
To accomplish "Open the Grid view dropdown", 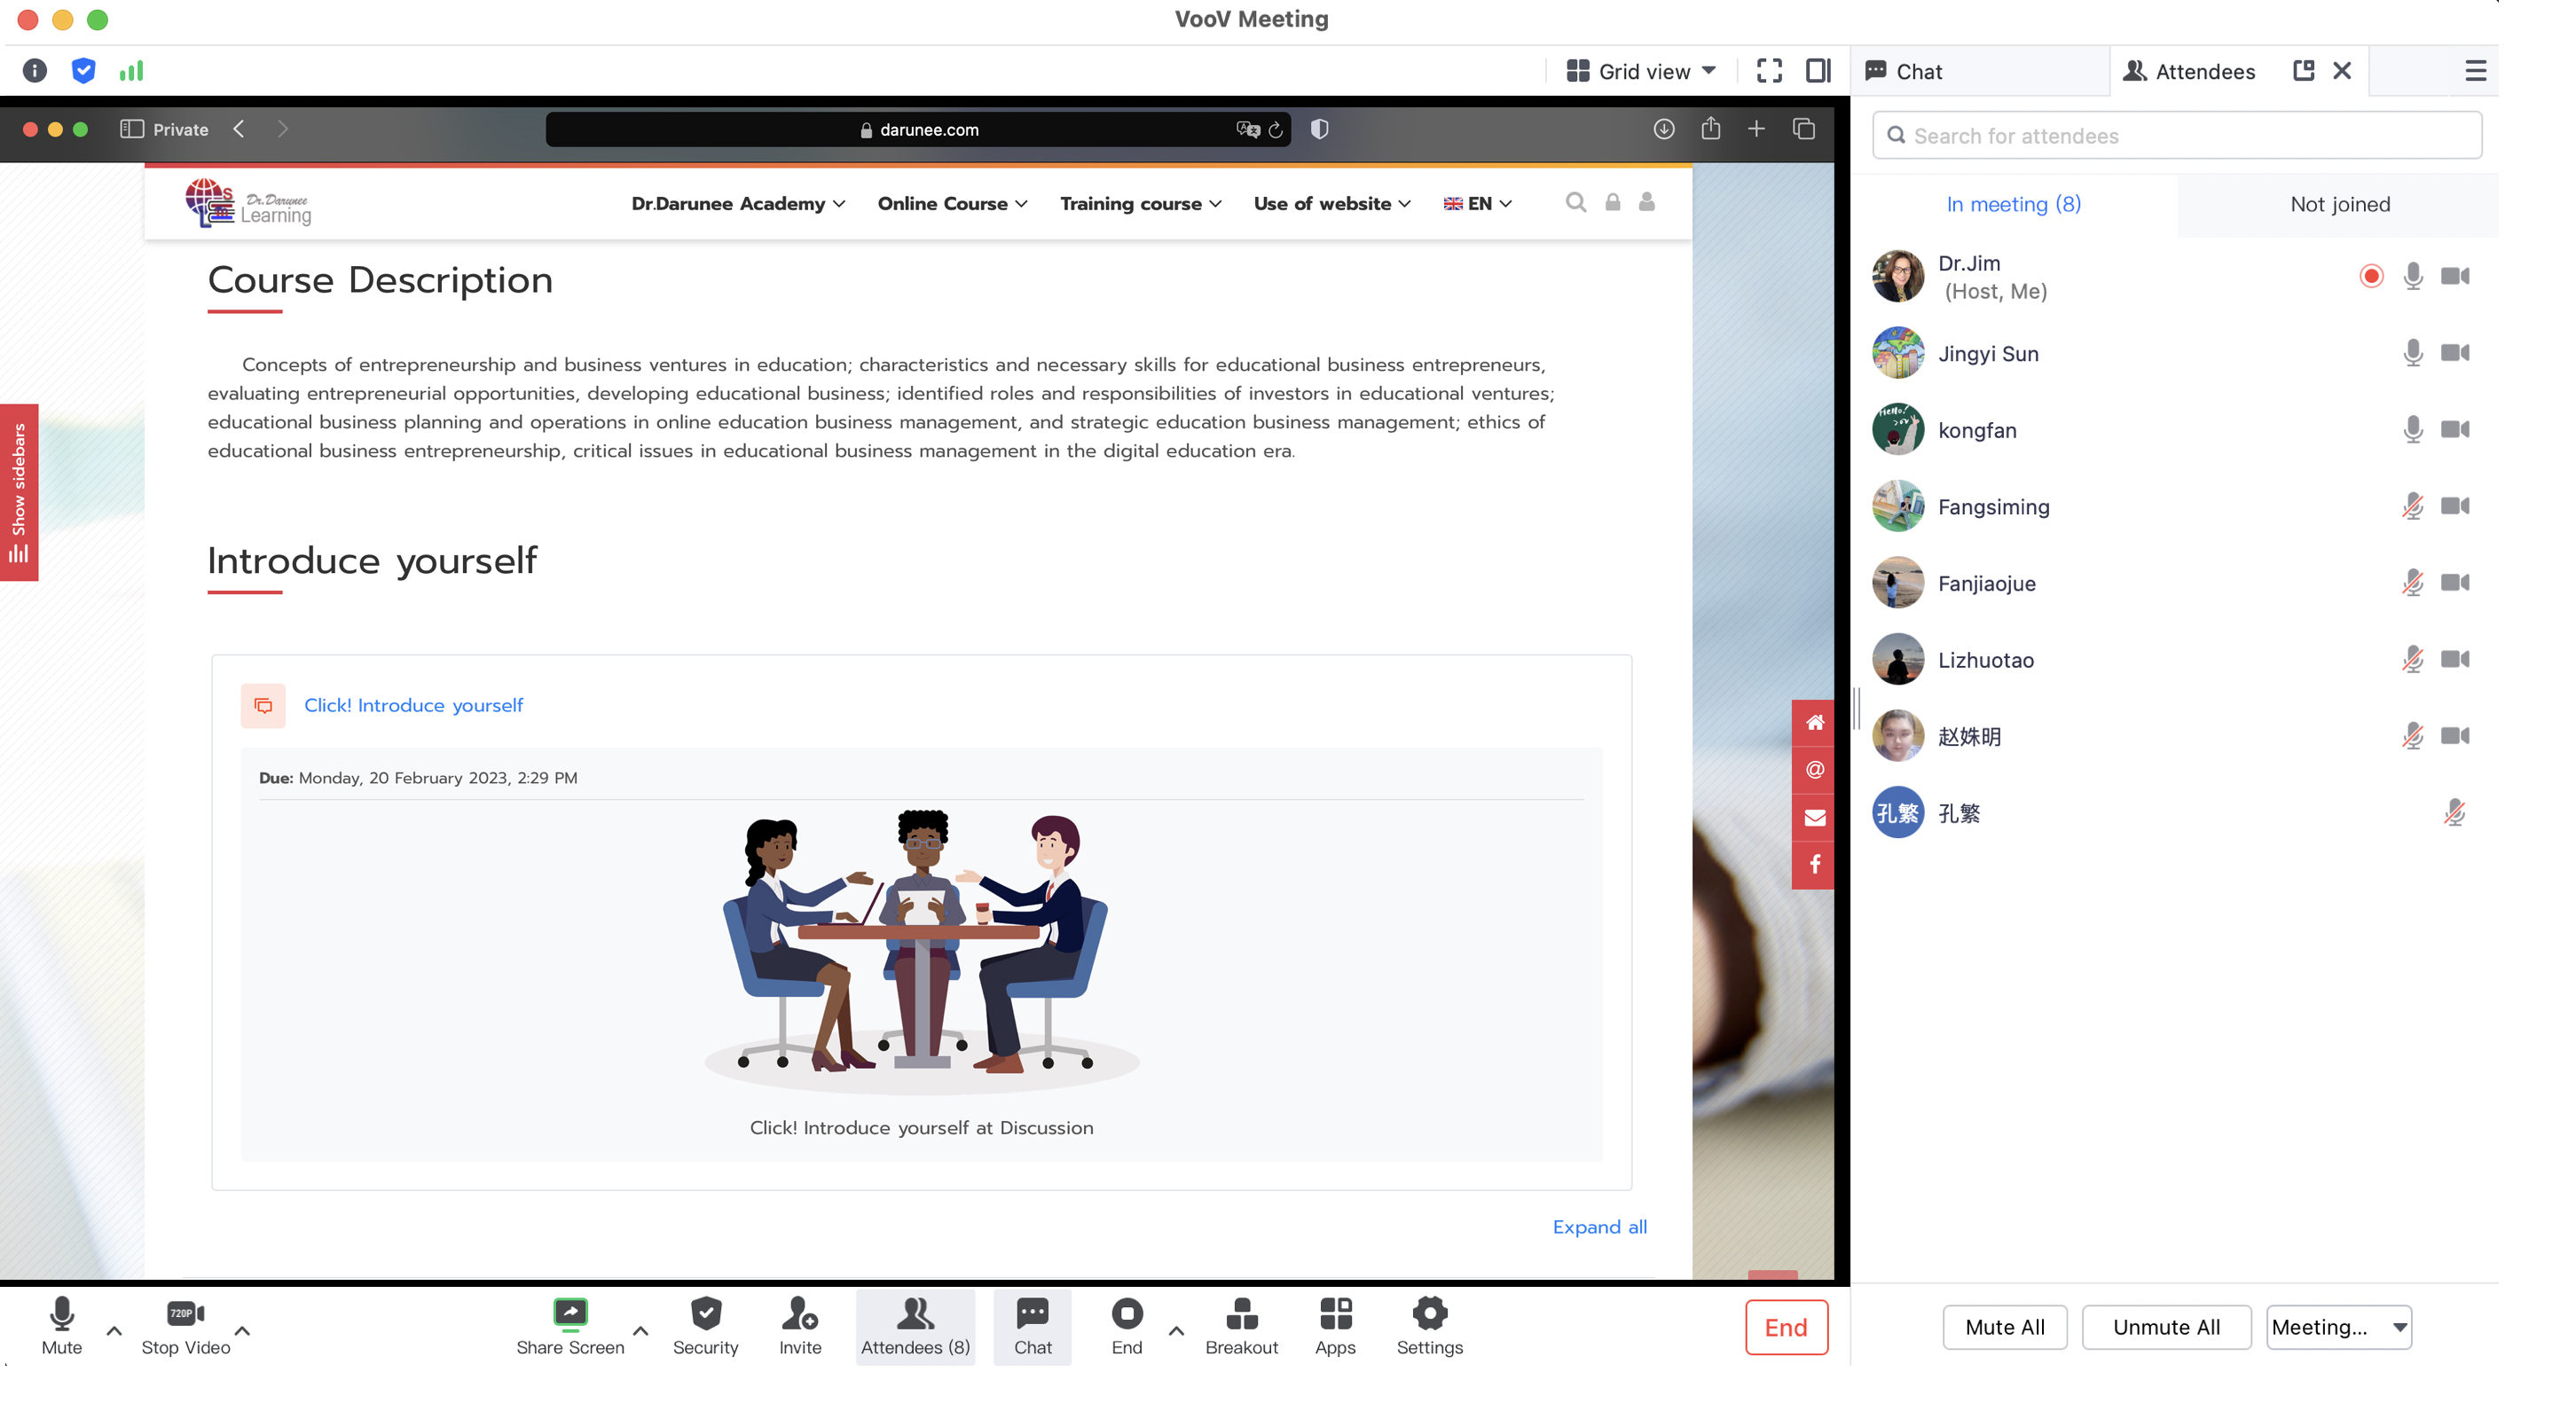I will point(1641,71).
